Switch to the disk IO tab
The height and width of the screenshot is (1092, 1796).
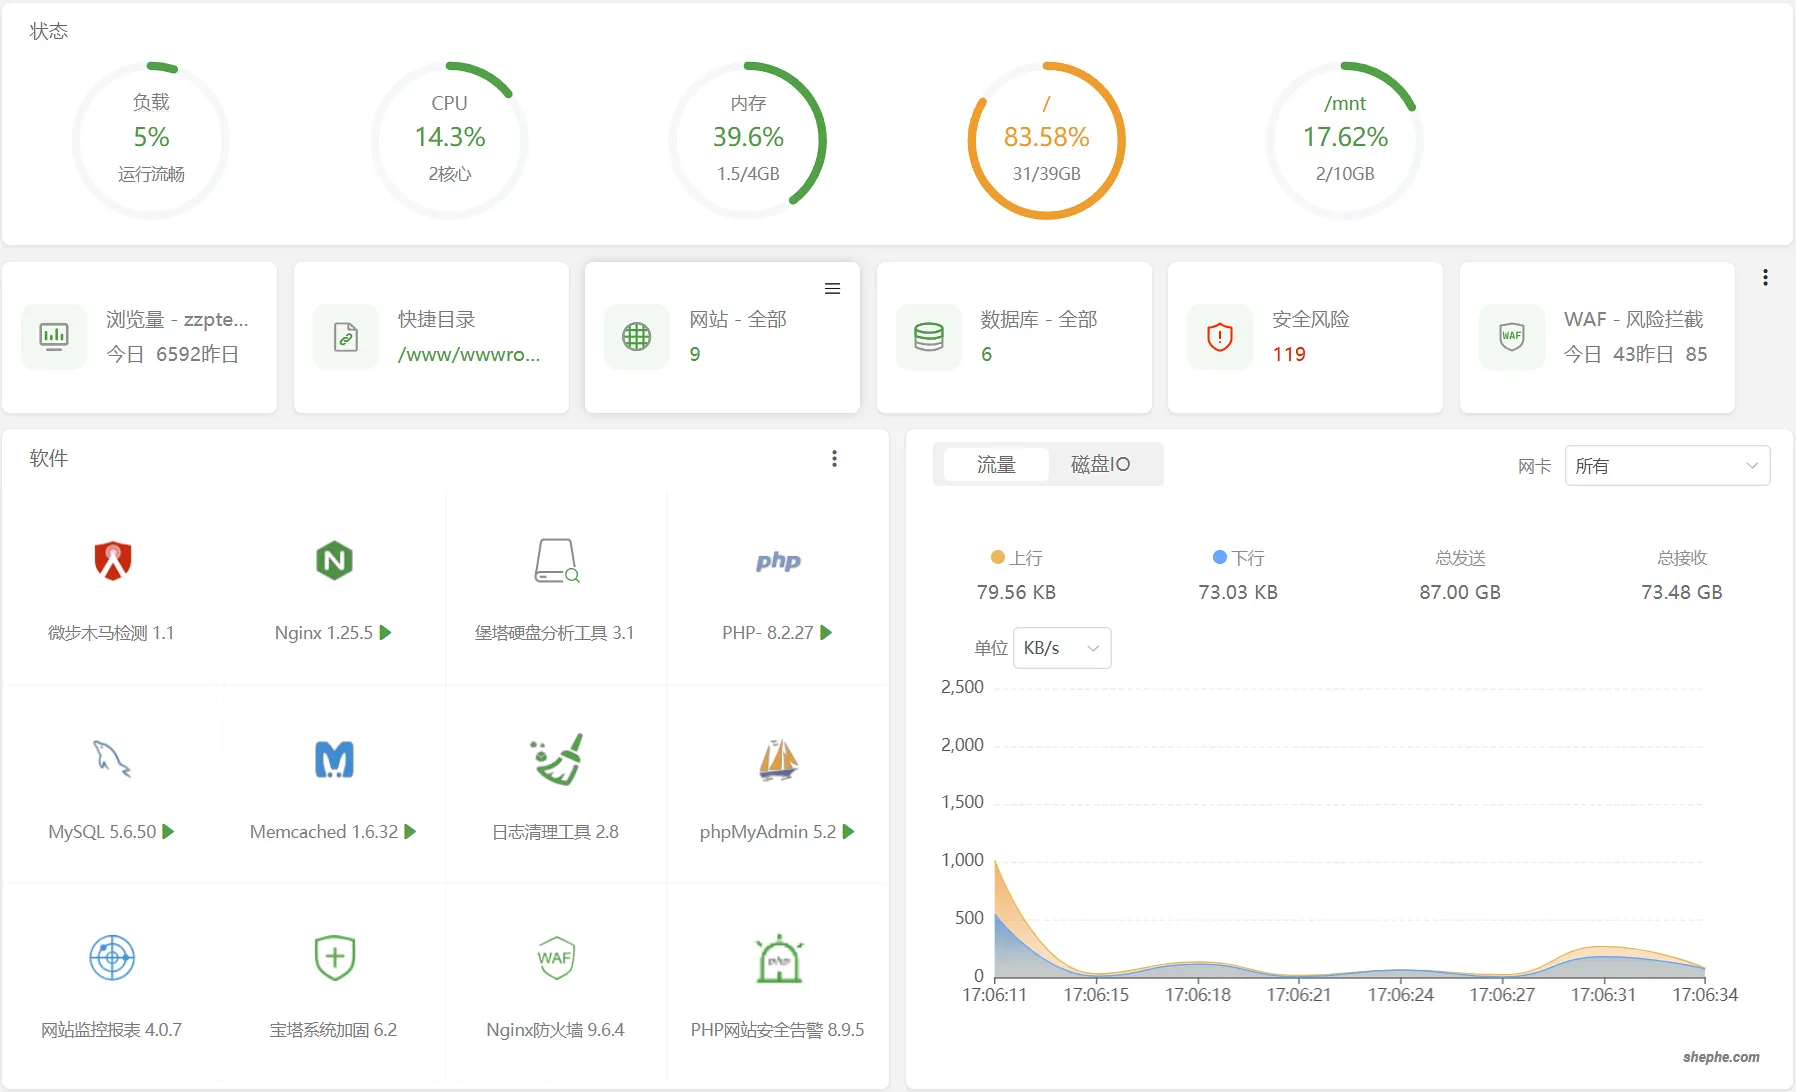click(x=1100, y=465)
